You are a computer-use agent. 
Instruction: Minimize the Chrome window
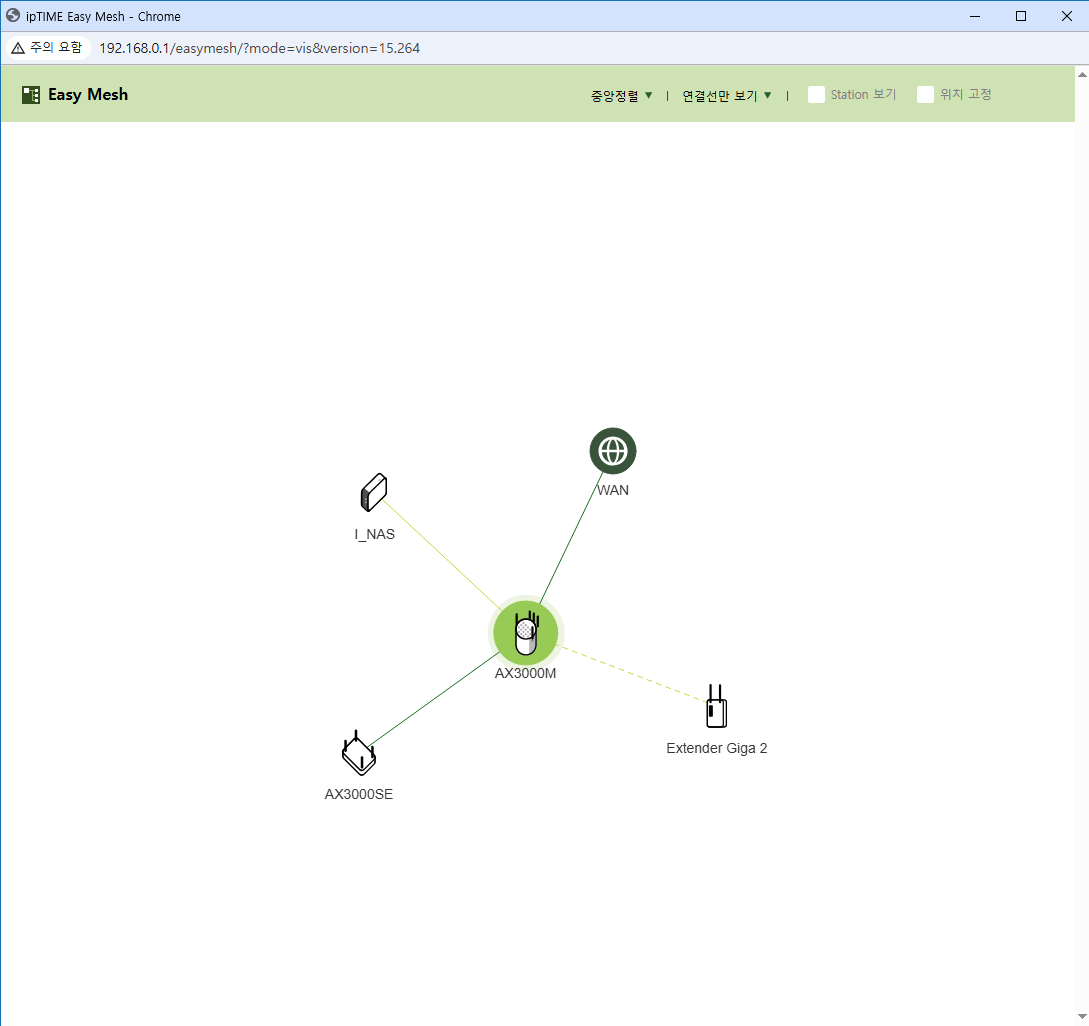pyautogui.click(x=975, y=16)
